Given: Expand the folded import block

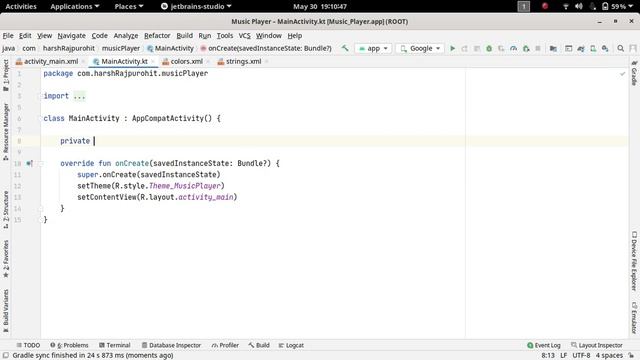Looking at the screenshot, I should [80, 96].
